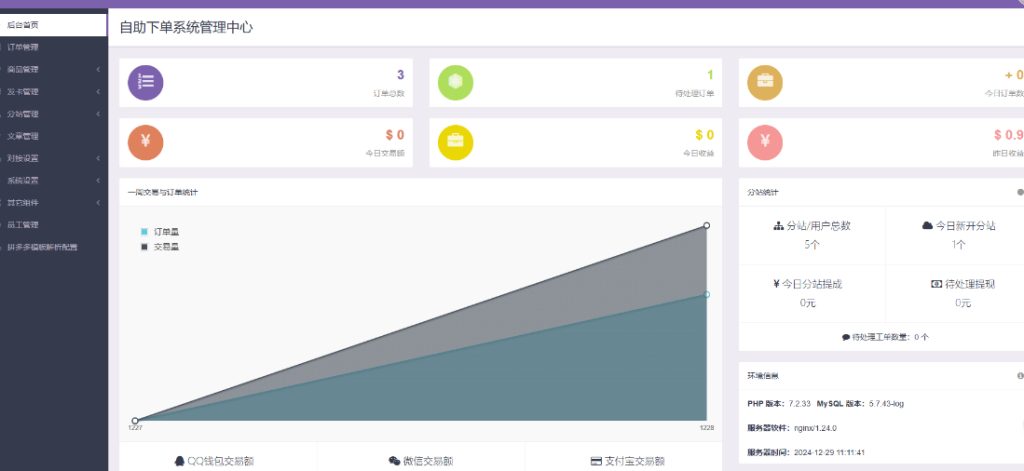Click the 待处理提现 value 0元
1024x471 pixels.
pos(963,303)
